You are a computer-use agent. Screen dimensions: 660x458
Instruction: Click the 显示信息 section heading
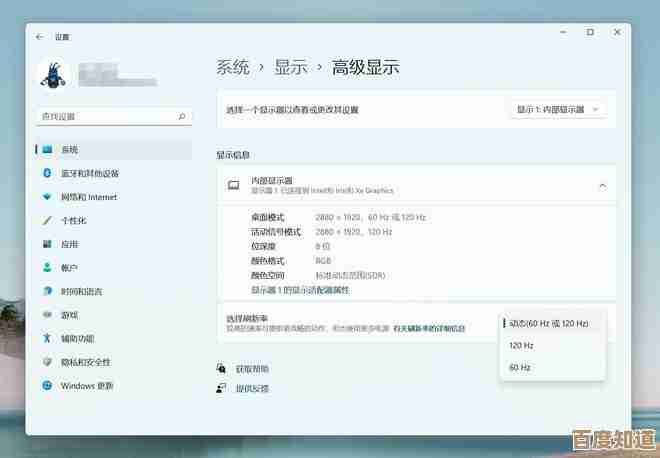[x=233, y=155]
